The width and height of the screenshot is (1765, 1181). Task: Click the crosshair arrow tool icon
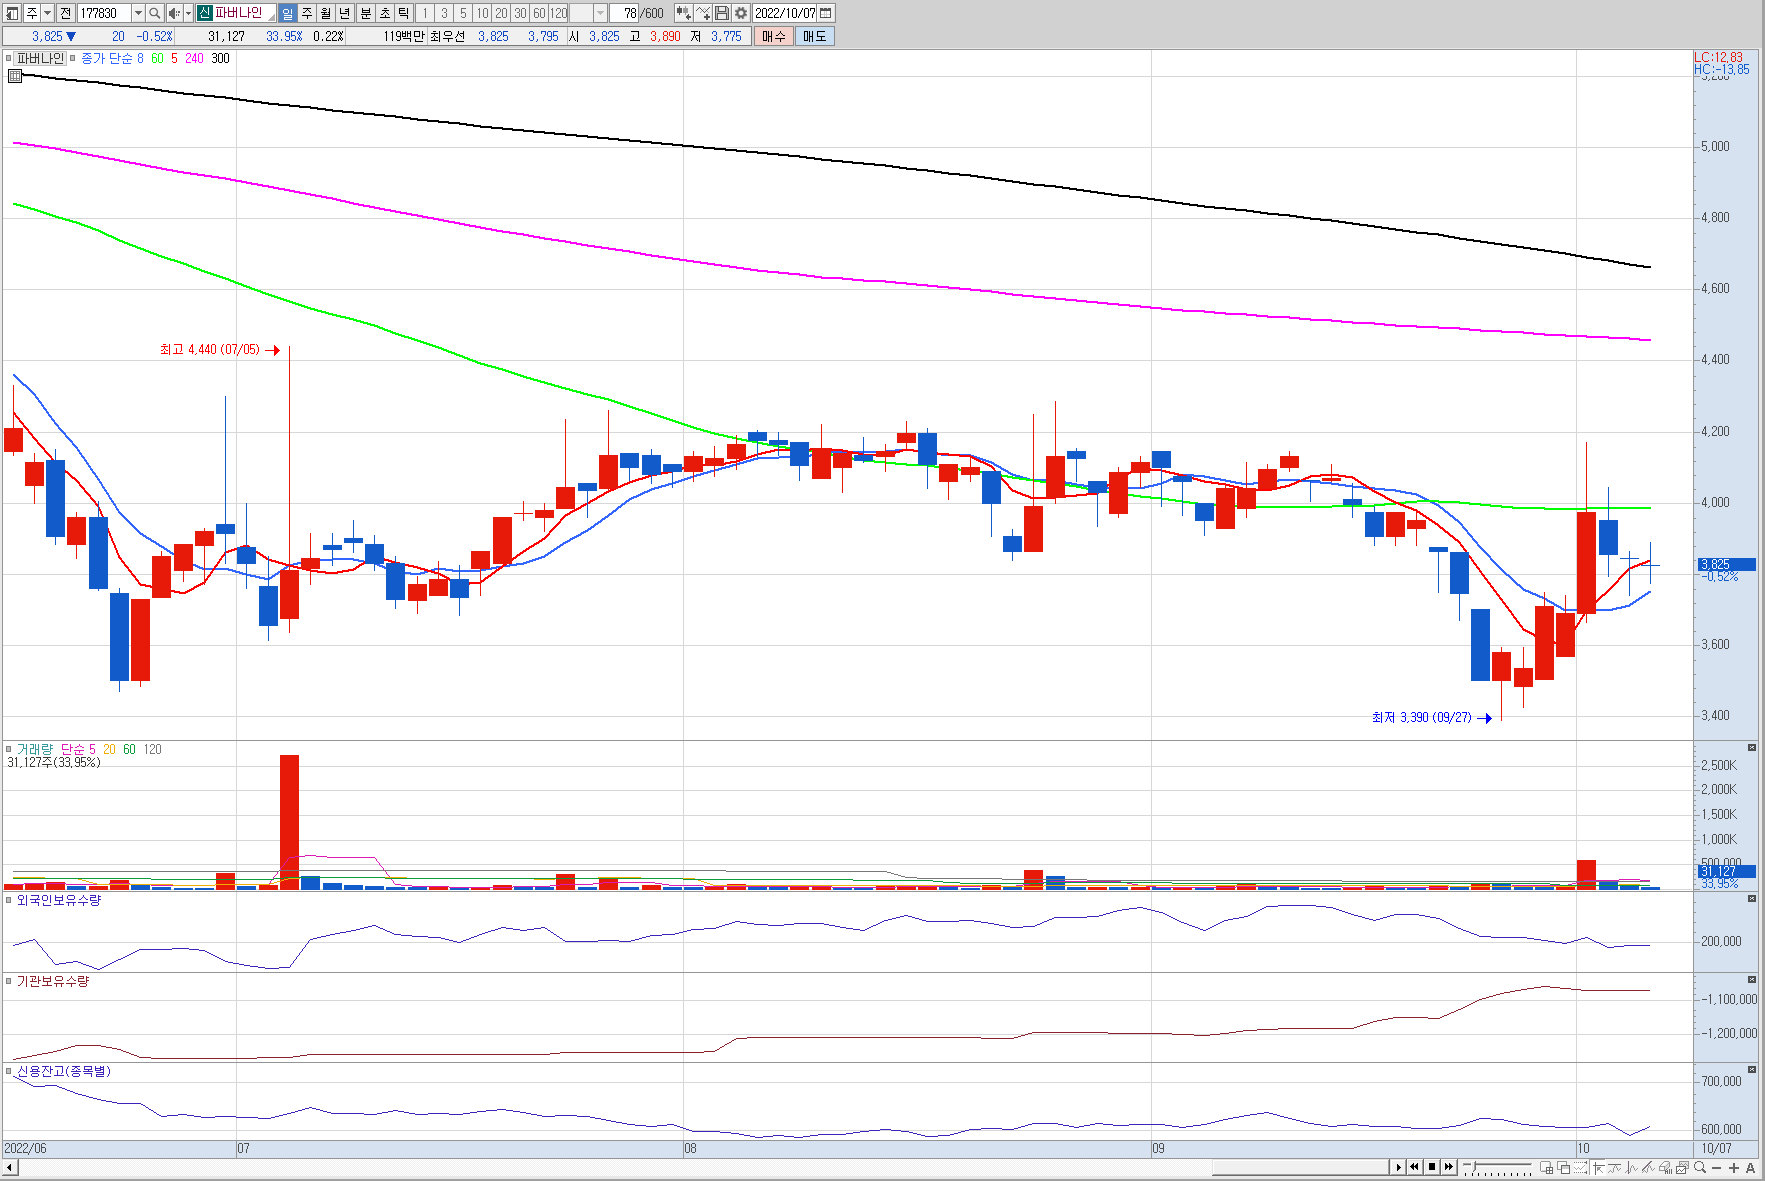coord(1598,1167)
